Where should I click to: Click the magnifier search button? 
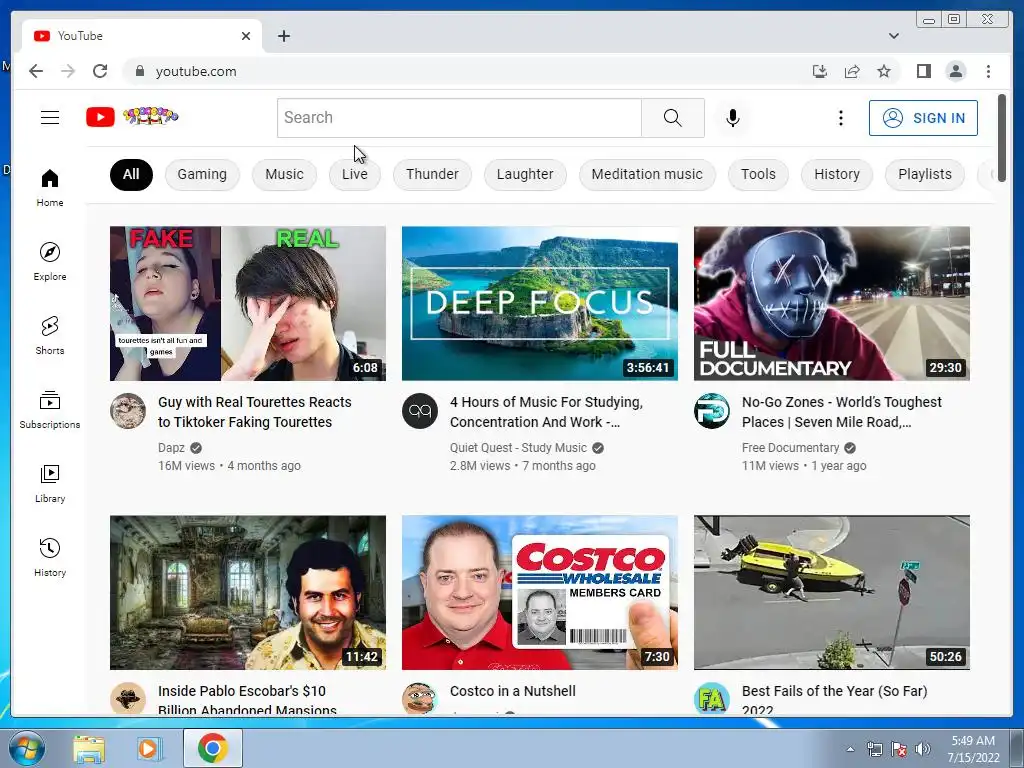(x=673, y=118)
